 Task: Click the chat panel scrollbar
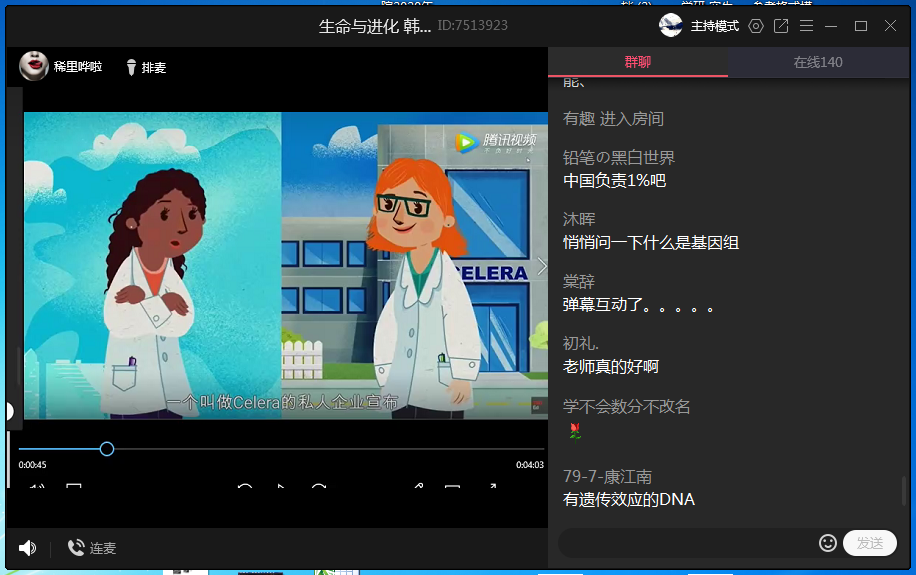coord(904,490)
